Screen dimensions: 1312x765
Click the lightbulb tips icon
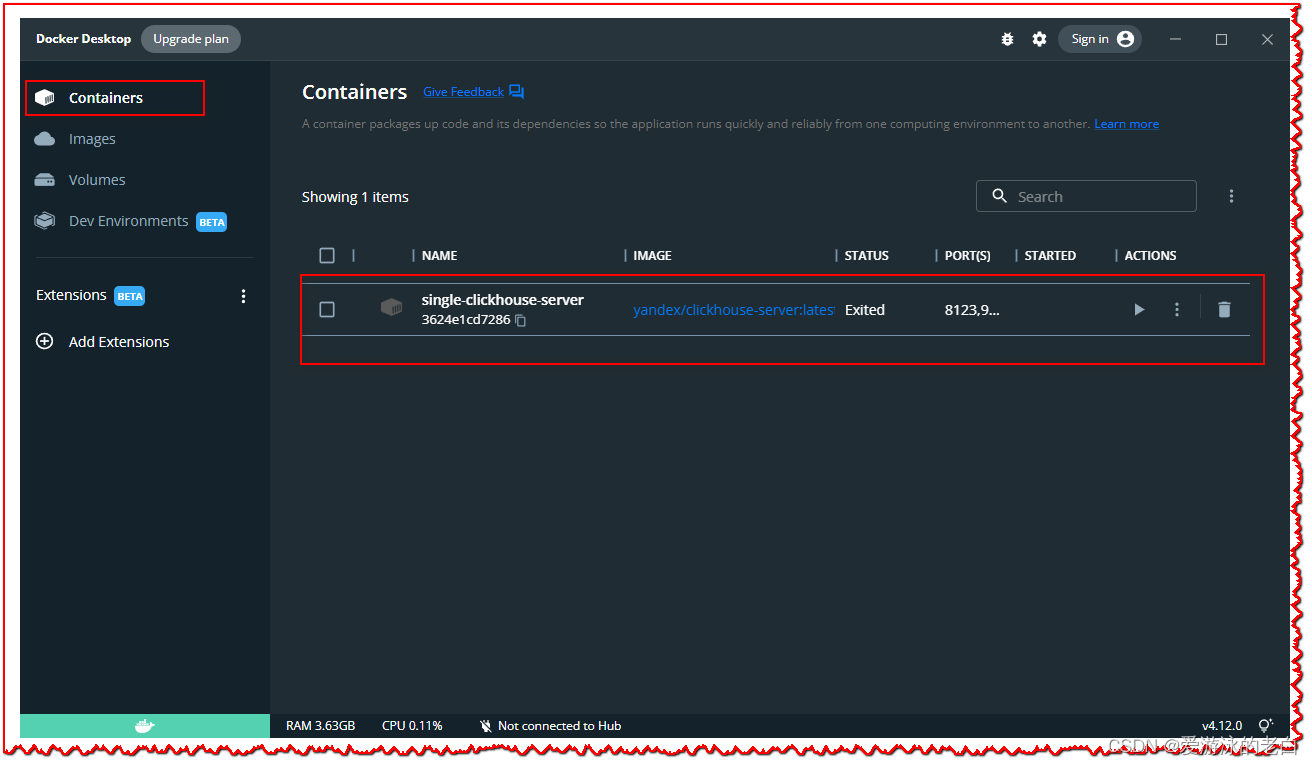click(x=1265, y=726)
